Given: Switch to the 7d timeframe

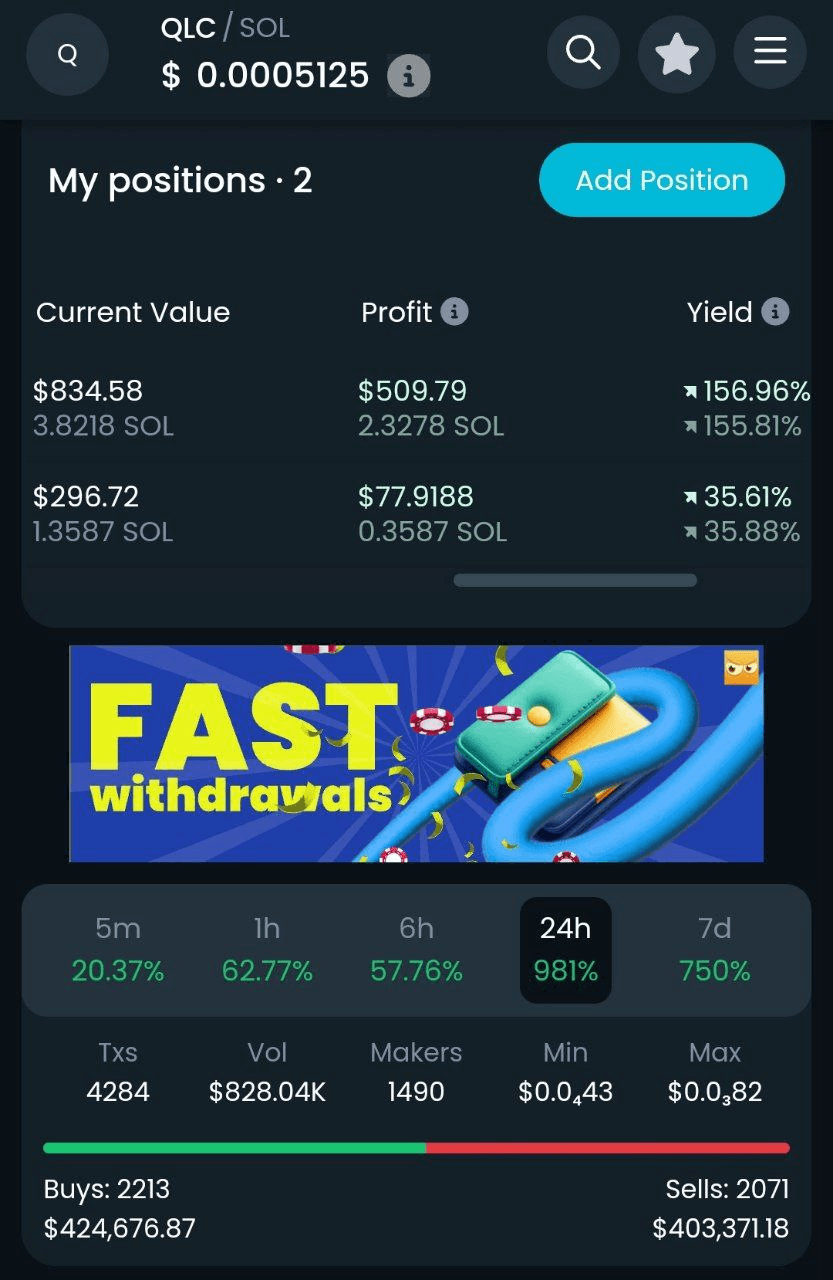Looking at the screenshot, I should 715,950.
